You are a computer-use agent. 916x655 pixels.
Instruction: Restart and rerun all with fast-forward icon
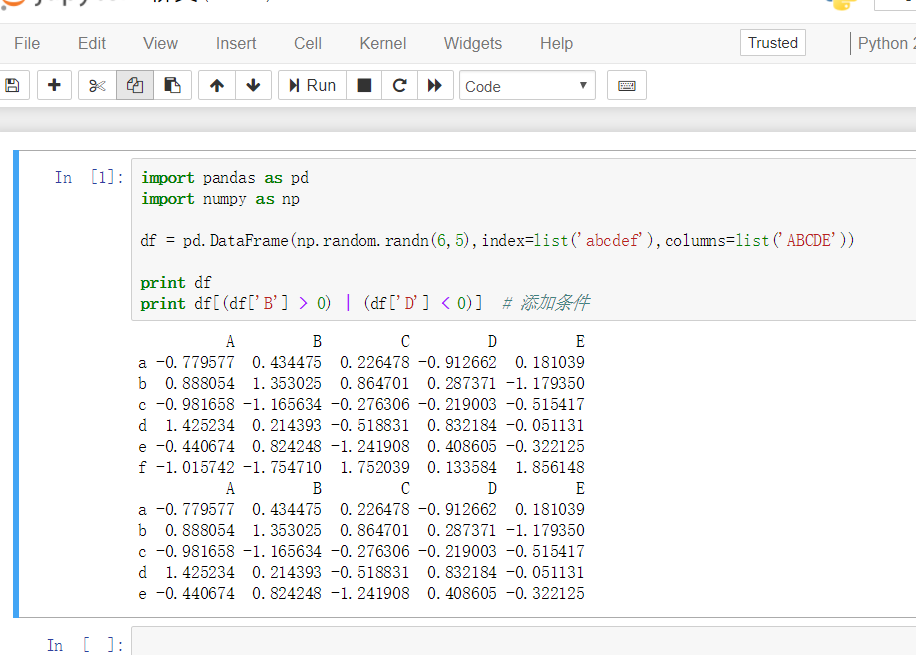tap(435, 85)
